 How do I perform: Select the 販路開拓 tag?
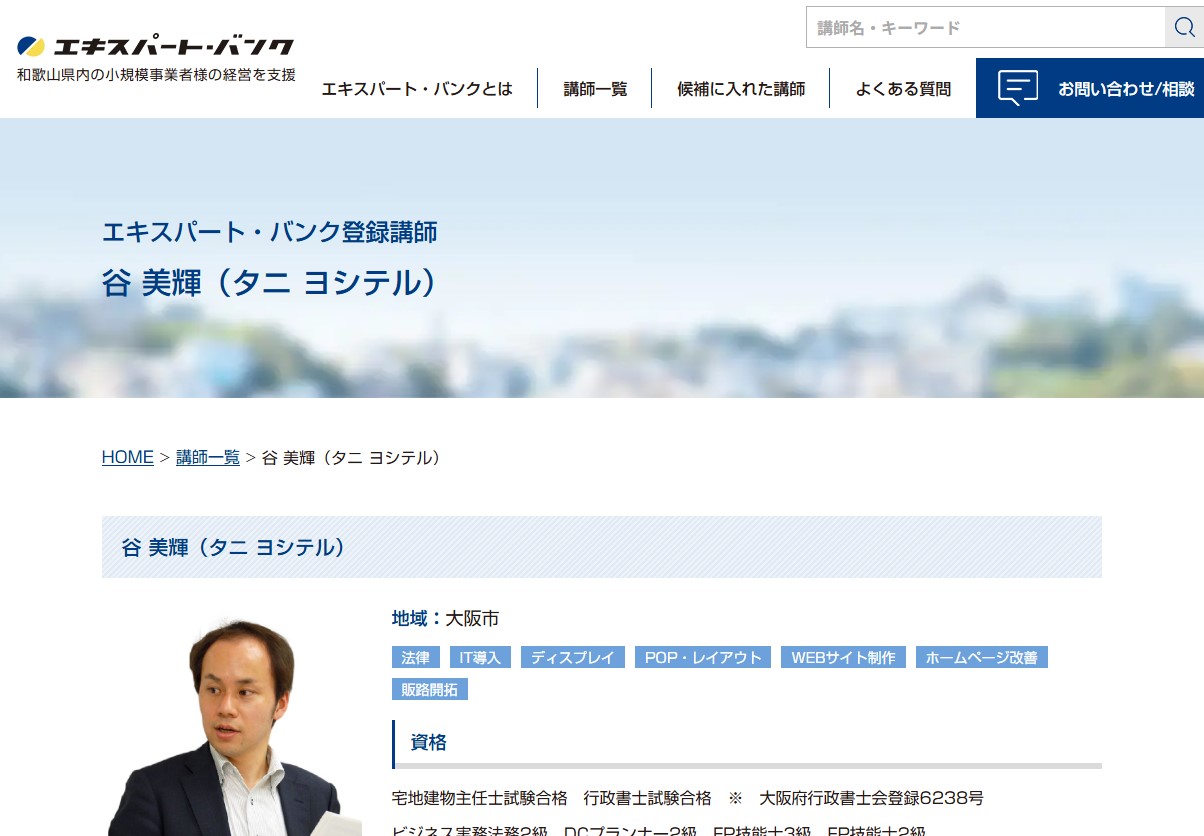pyautogui.click(x=430, y=690)
